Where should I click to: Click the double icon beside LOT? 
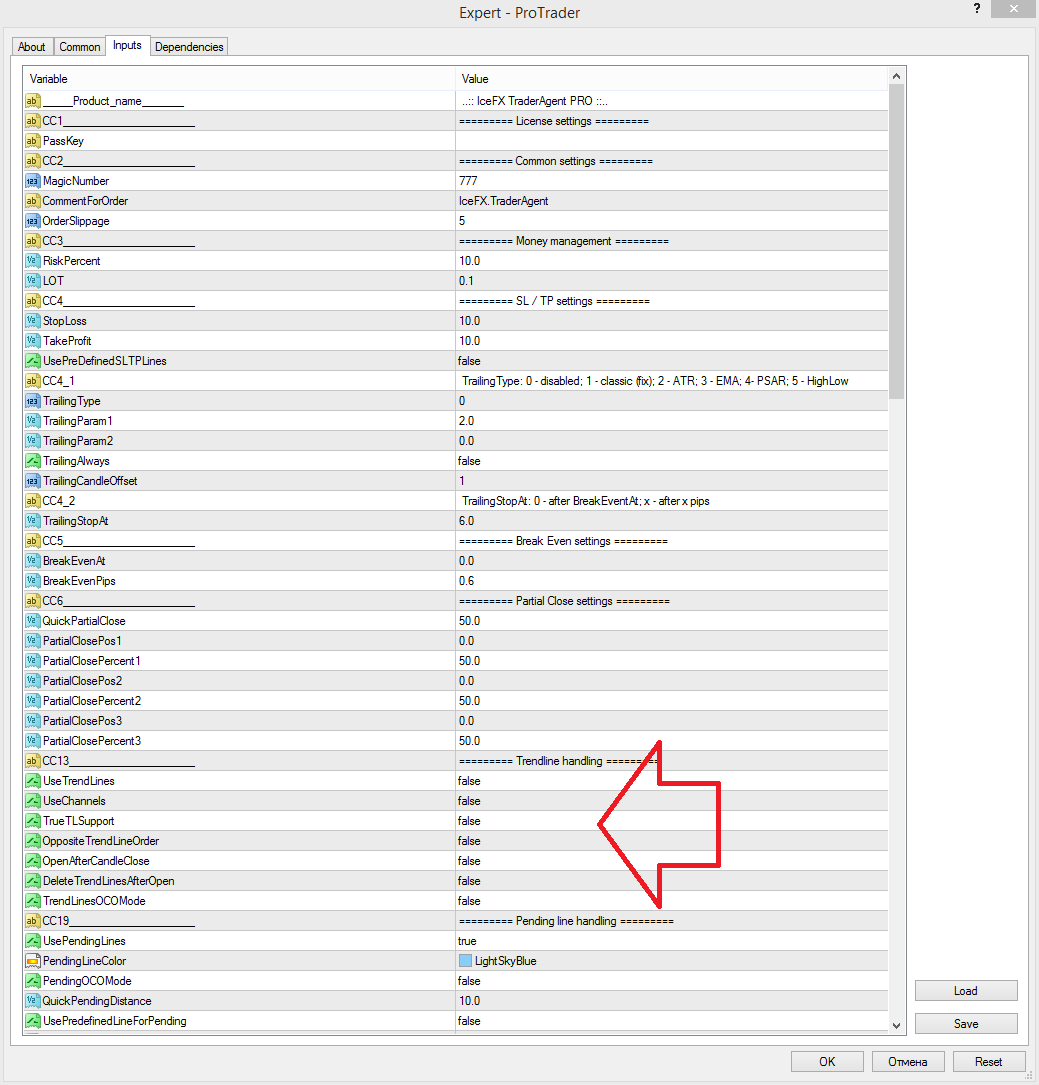click(33, 281)
